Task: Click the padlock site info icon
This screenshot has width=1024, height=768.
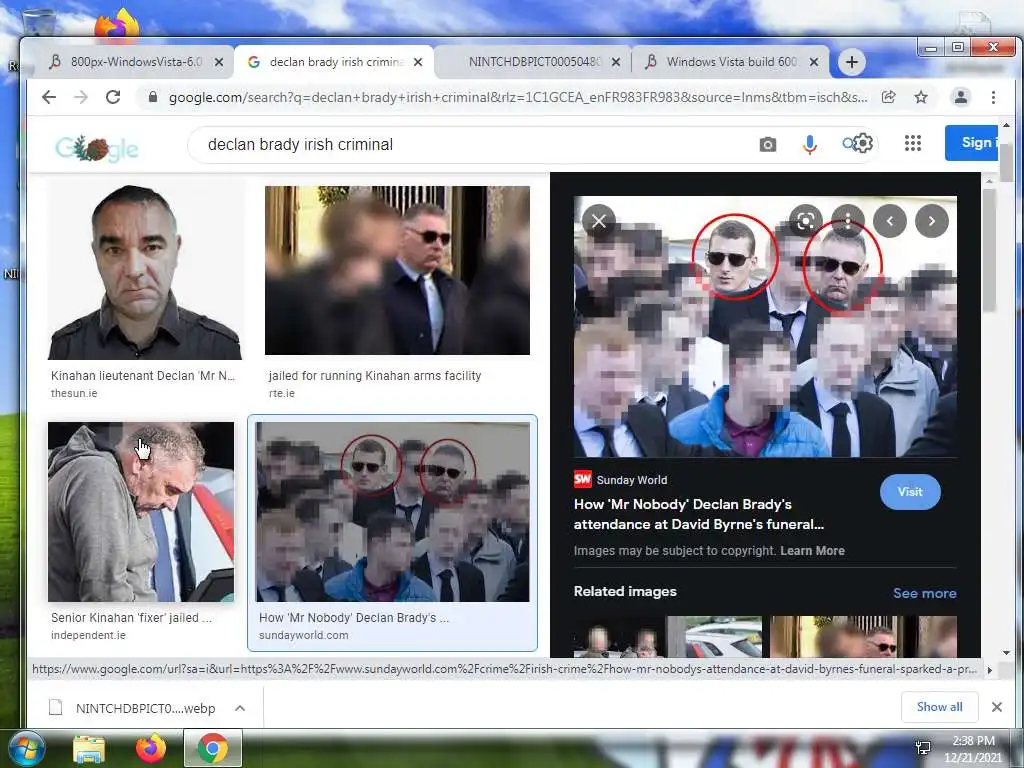Action: point(153,97)
